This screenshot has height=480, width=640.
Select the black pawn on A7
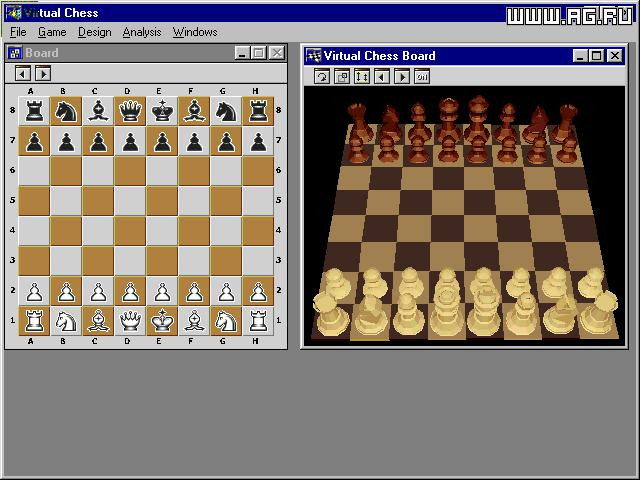tap(34, 141)
